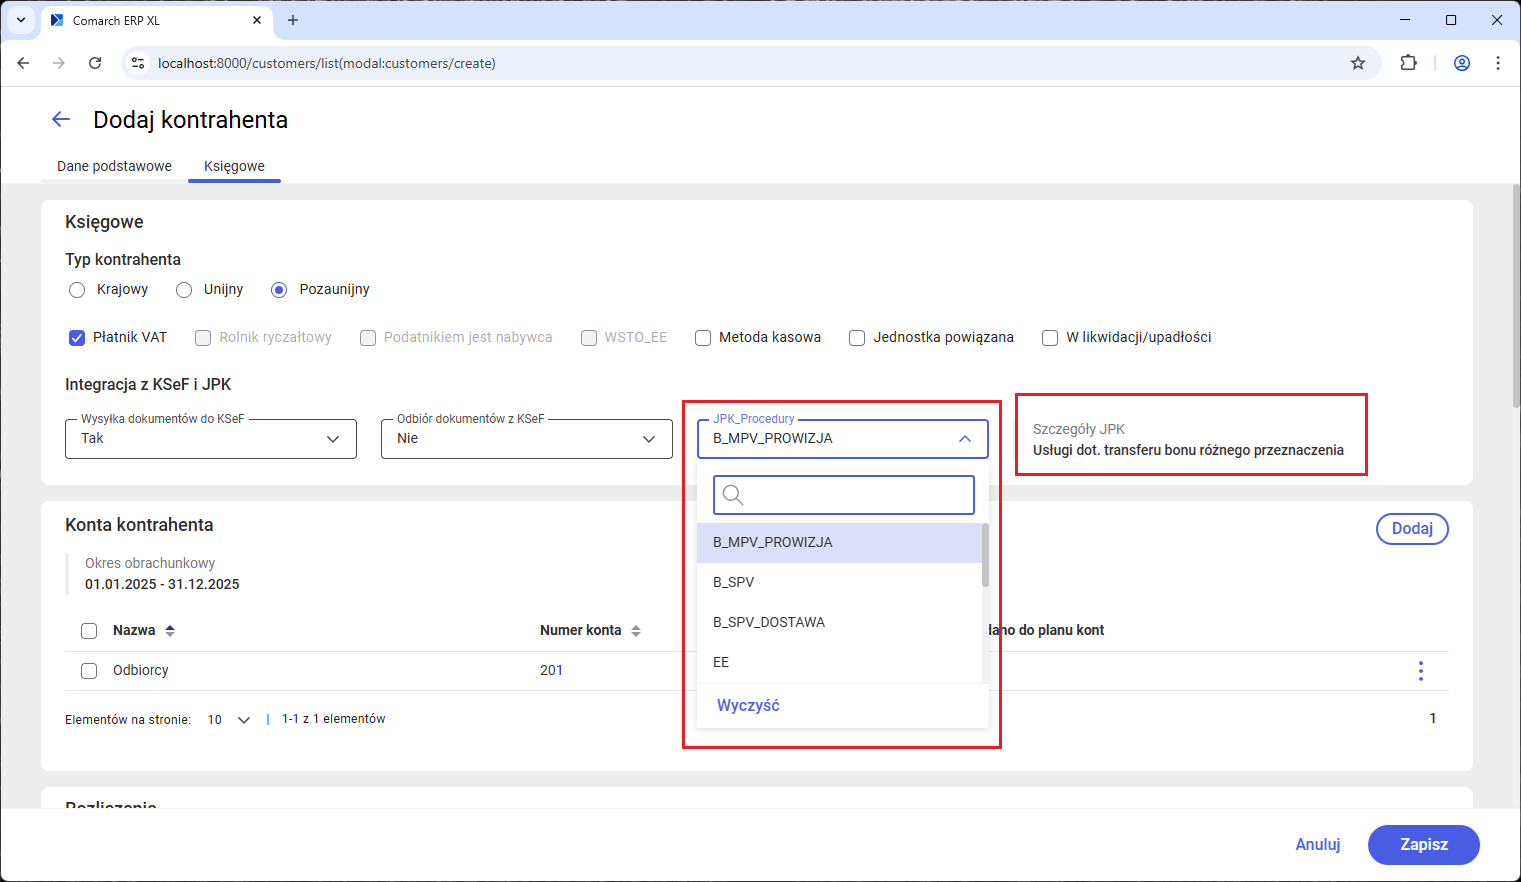Sort by Nazwa column arrows

pos(170,631)
